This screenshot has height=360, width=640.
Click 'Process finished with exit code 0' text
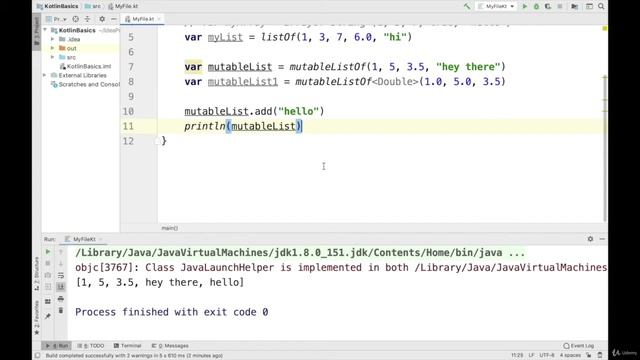[171, 312]
